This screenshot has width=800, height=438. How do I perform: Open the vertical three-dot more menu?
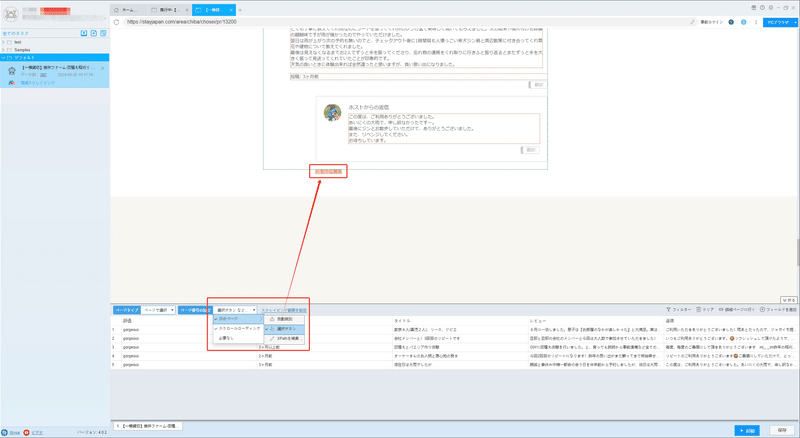point(756,22)
